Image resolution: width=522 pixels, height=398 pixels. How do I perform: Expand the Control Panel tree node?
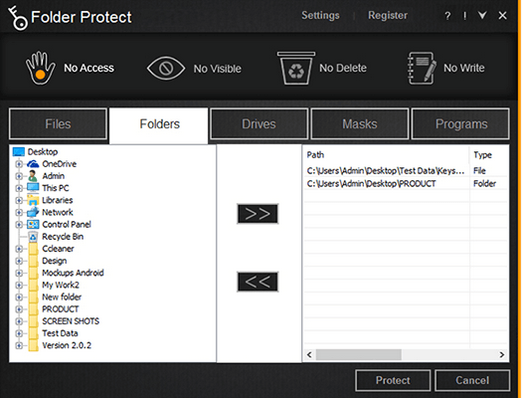click(x=19, y=224)
